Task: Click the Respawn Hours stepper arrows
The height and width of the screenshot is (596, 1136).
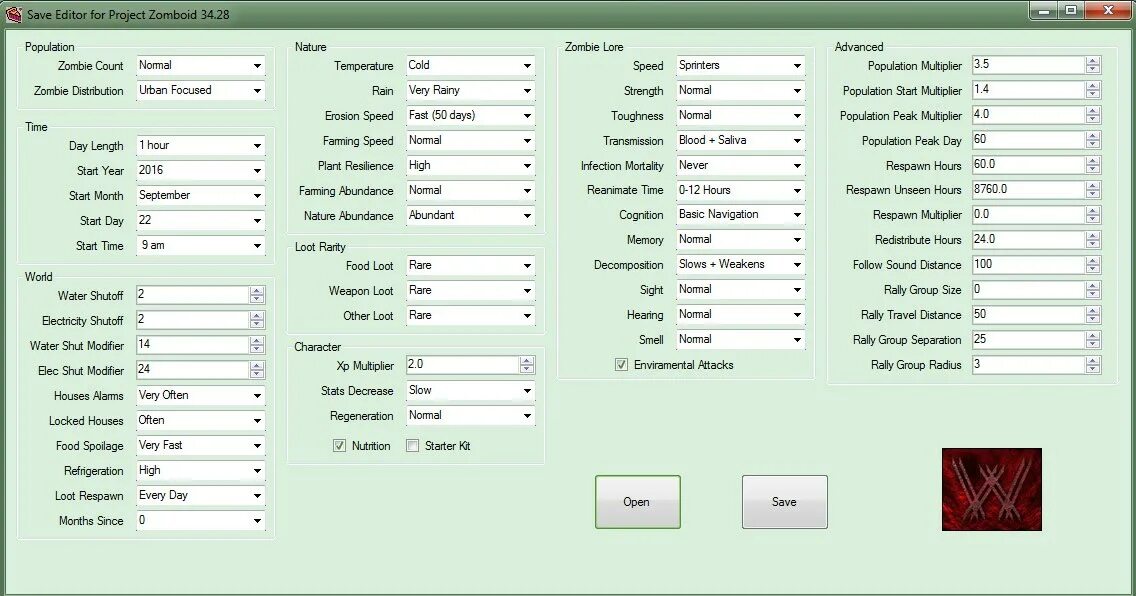Action: pos(1093,165)
